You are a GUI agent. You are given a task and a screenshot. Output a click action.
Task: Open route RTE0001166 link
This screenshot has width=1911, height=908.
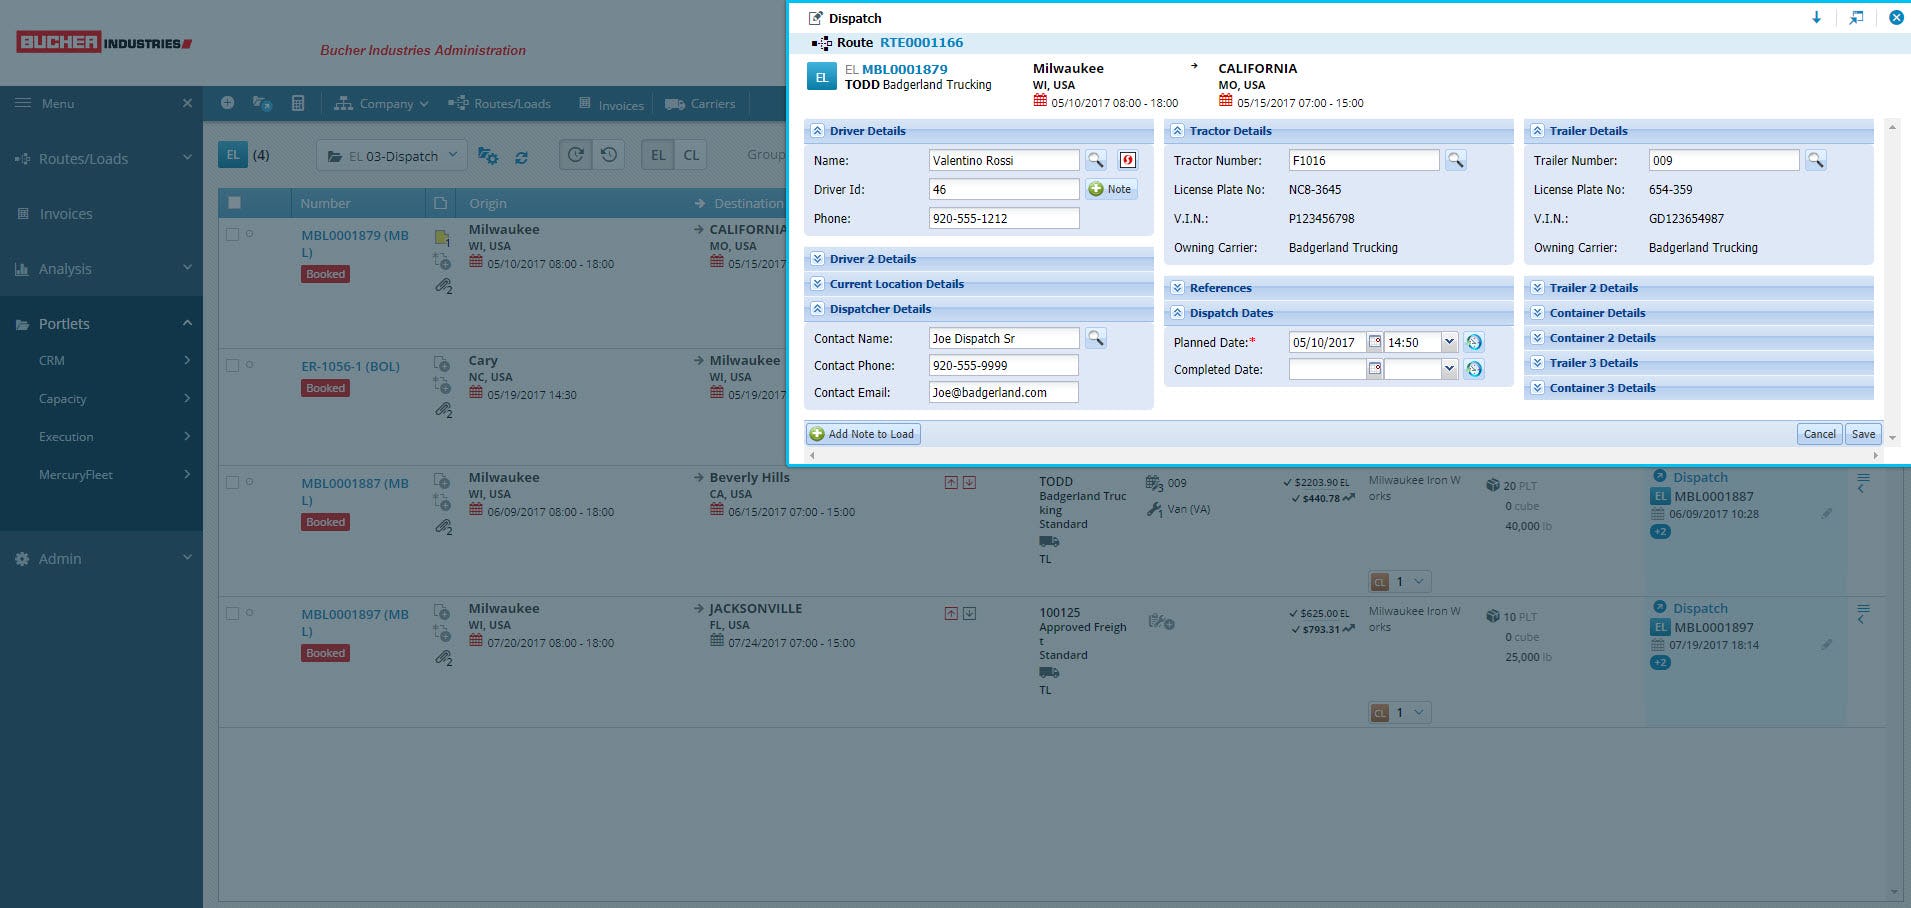click(x=921, y=42)
